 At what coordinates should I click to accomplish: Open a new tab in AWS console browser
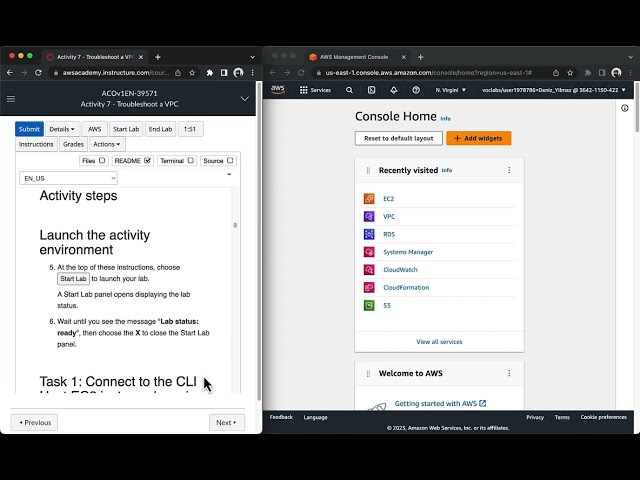[x=421, y=57]
